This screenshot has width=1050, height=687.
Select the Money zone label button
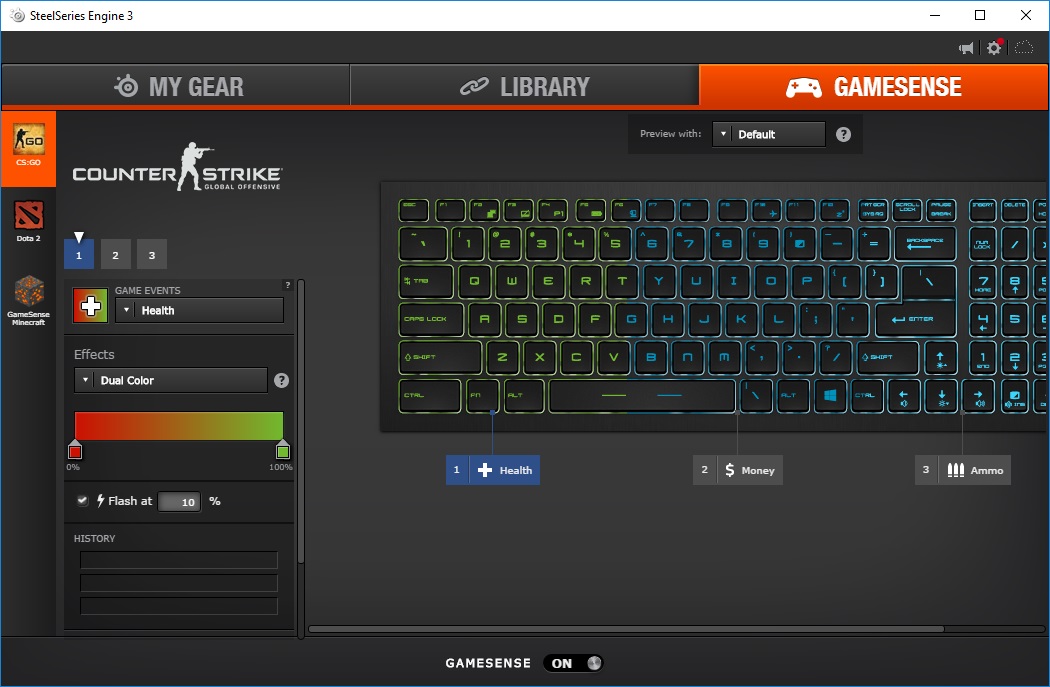coord(738,470)
